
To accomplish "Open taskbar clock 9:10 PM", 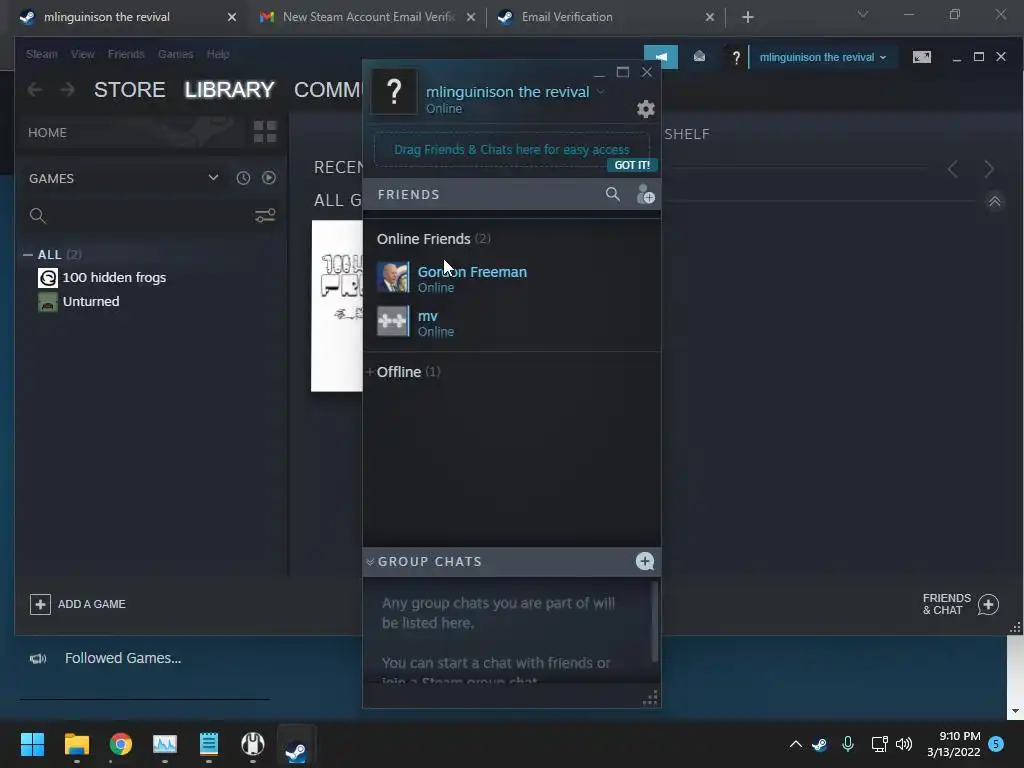I will [x=953, y=744].
